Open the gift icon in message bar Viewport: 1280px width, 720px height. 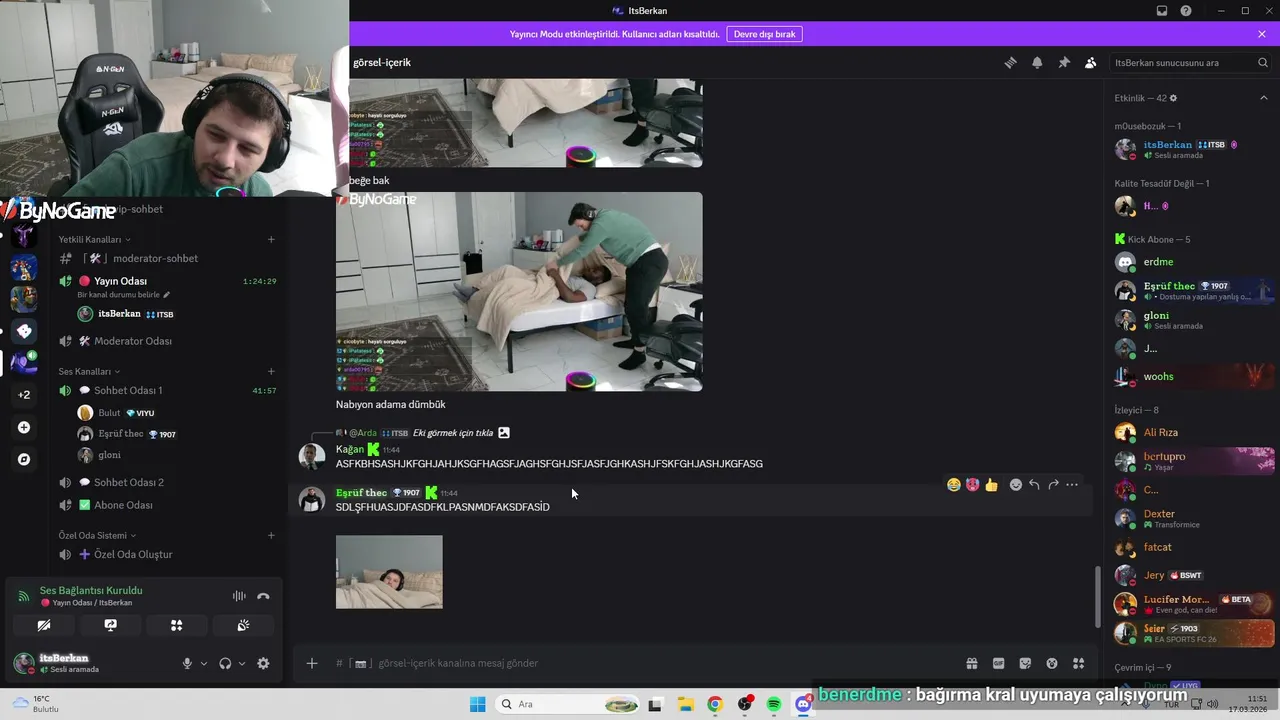pyautogui.click(x=971, y=663)
